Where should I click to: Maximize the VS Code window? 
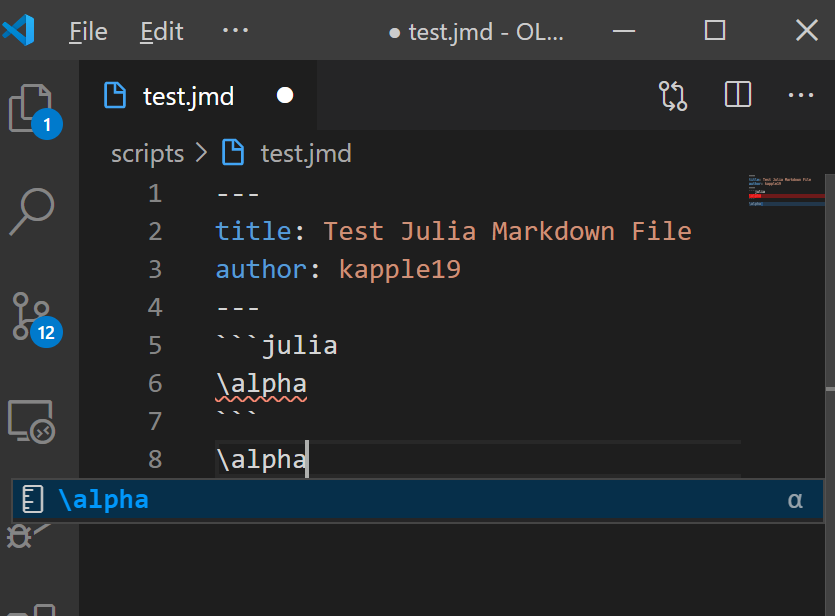click(715, 30)
